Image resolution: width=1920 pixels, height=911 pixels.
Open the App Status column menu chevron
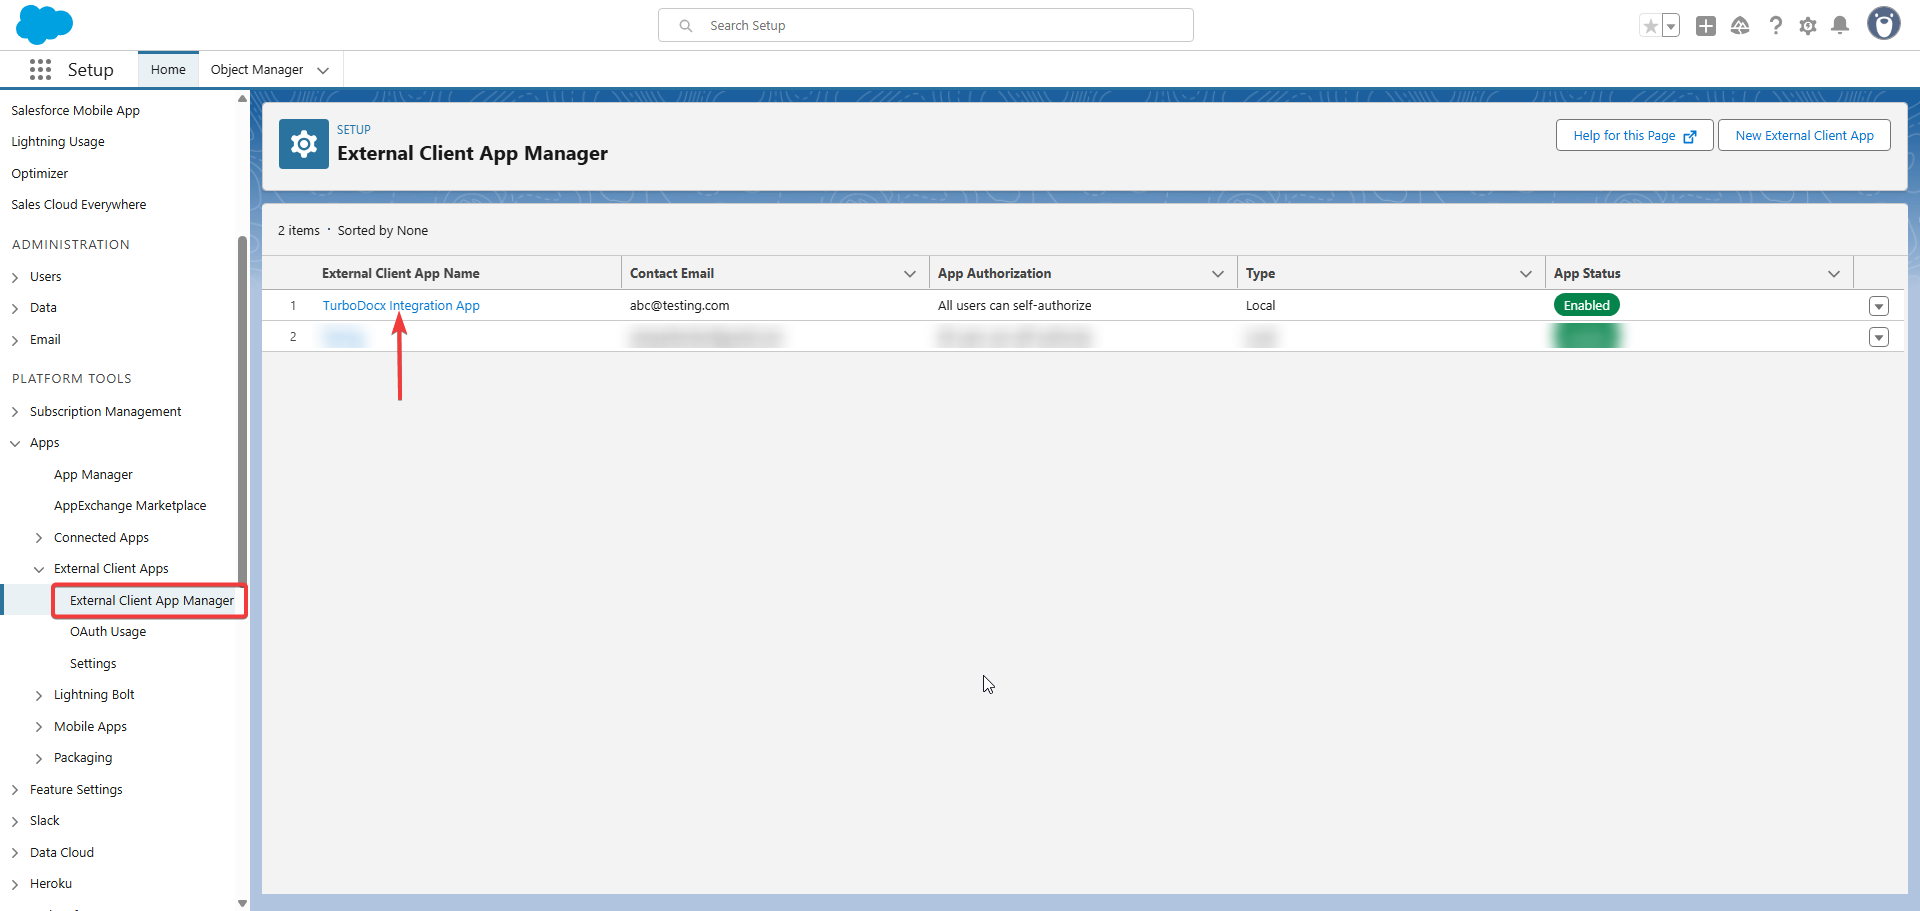[x=1834, y=273]
